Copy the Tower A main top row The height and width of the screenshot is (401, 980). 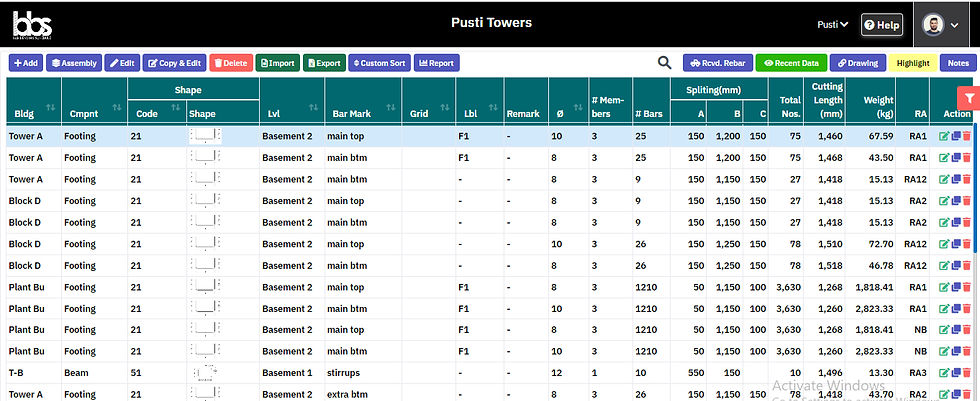tap(956, 136)
